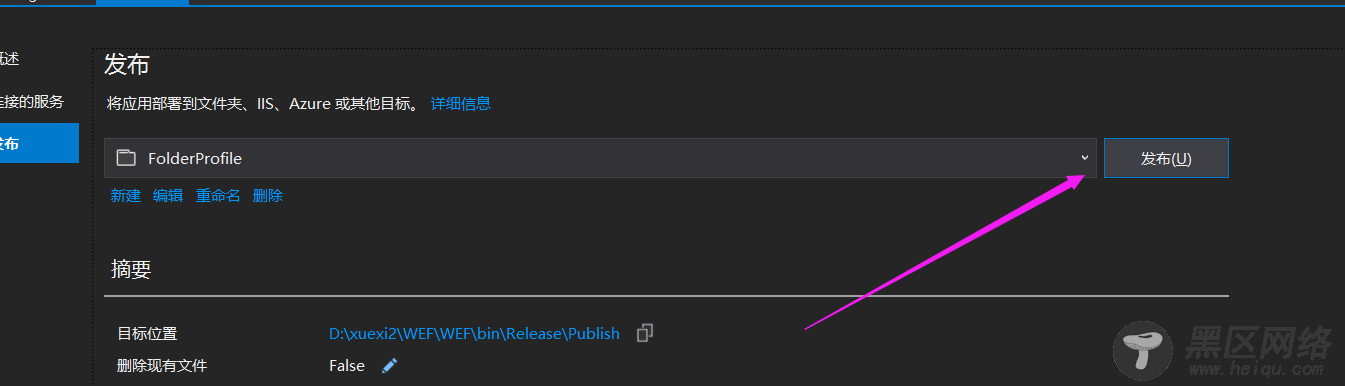
Task: Switch to the 连接的服务 sidebar tab
Action: point(32,101)
